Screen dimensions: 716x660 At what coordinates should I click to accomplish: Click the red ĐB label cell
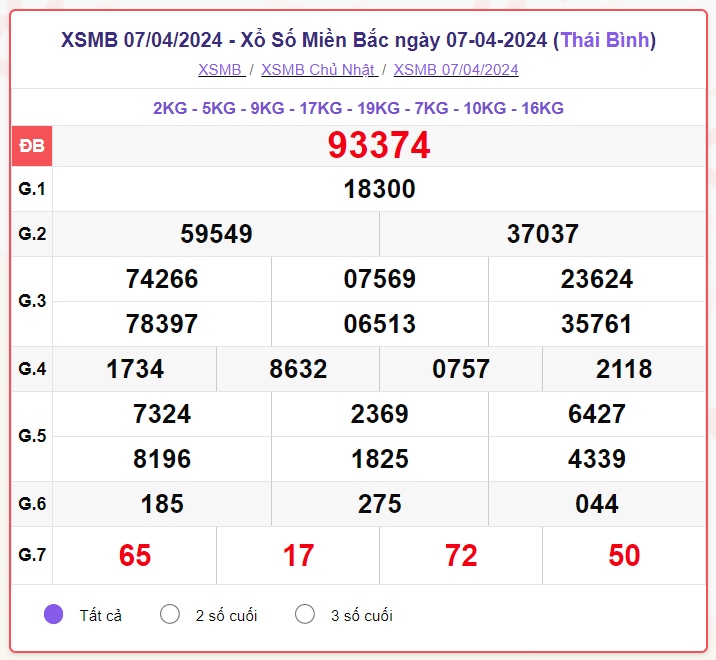tap(32, 146)
